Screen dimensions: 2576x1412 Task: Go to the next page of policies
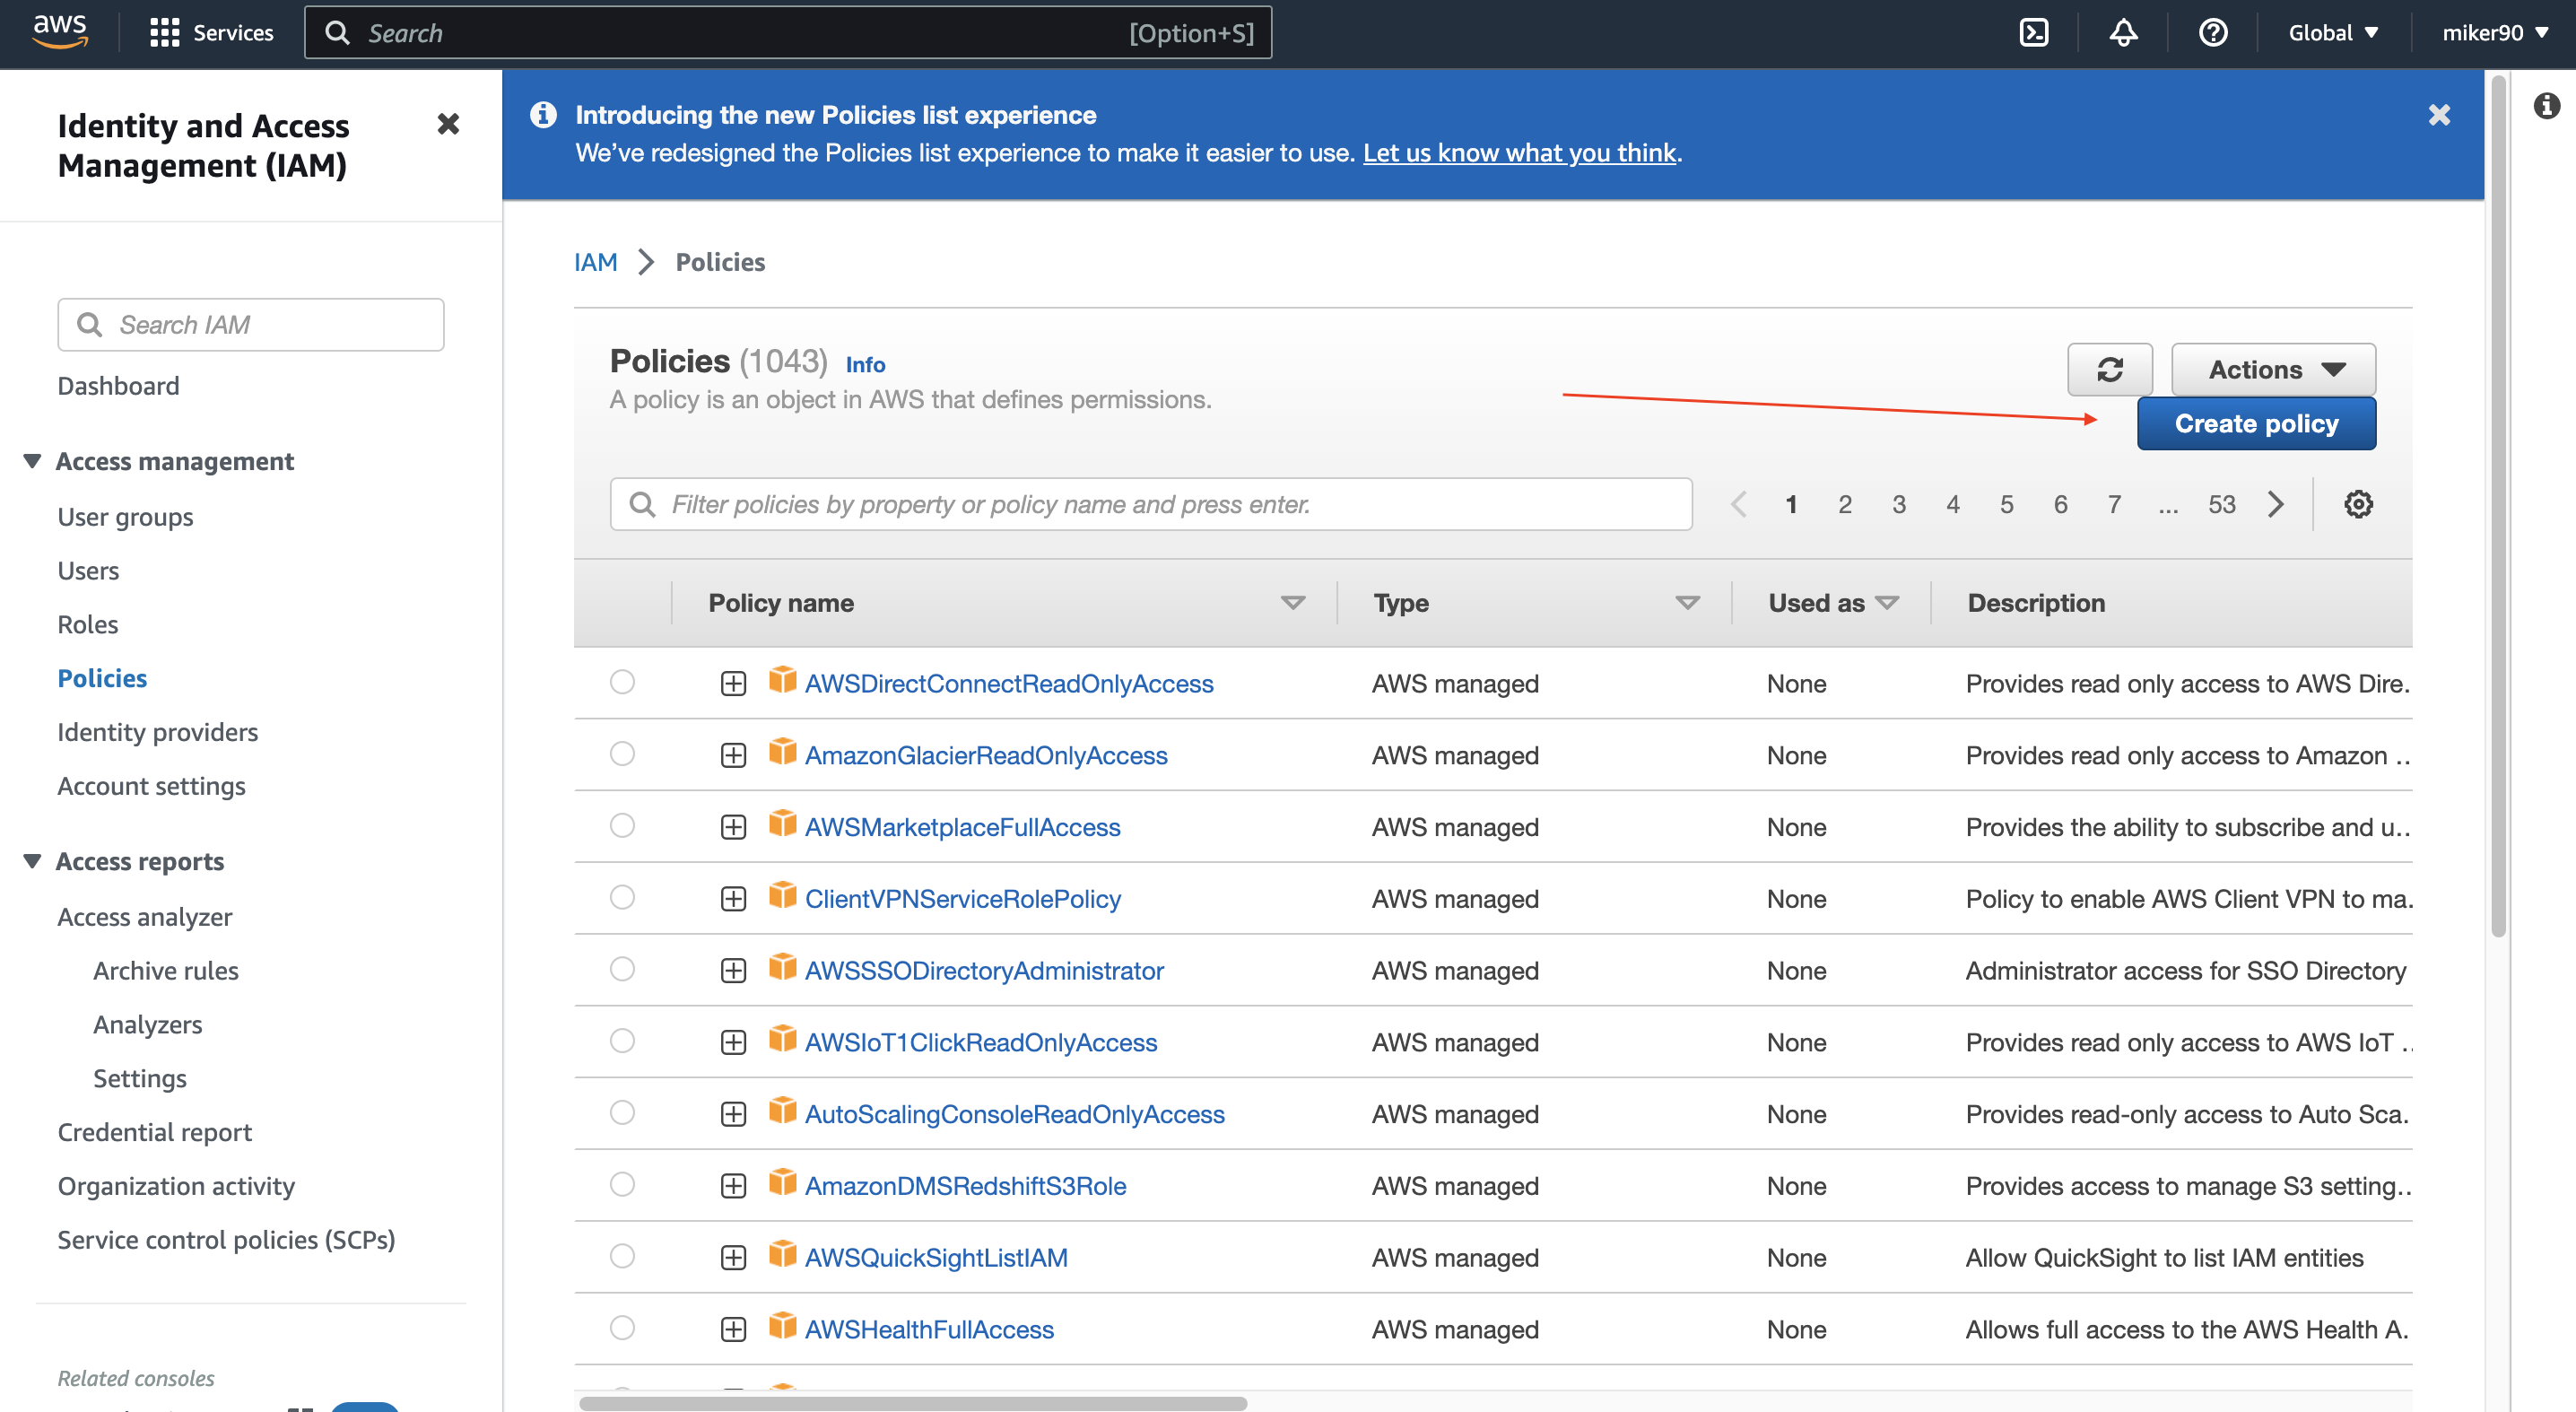tap(2276, 504)
